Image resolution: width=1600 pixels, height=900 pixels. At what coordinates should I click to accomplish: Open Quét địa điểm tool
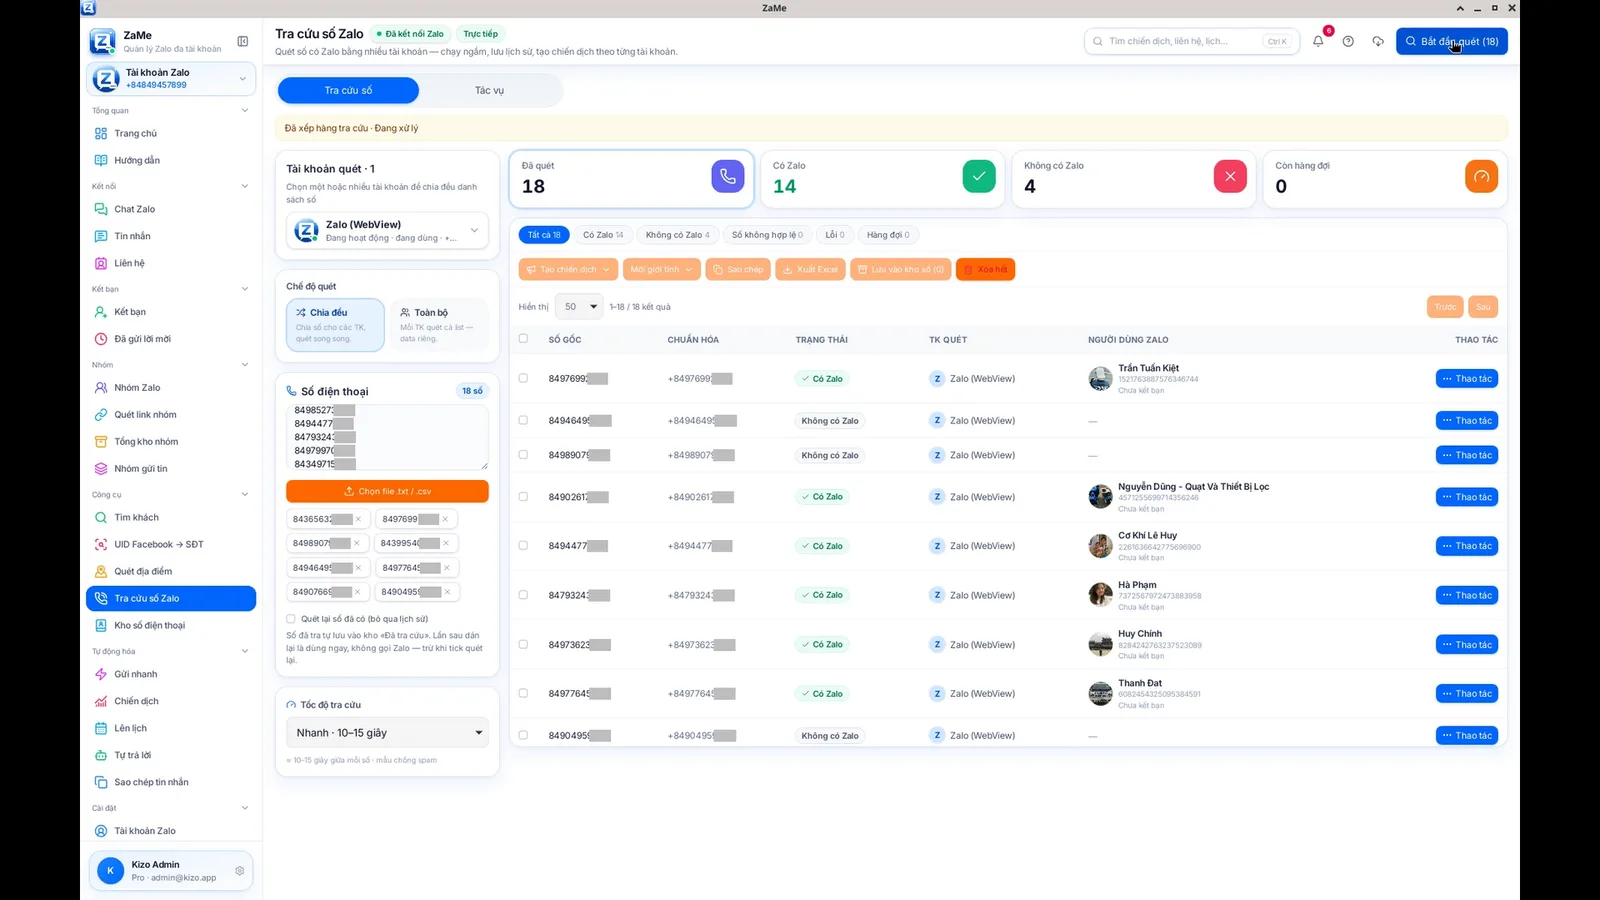[x=171, y=571]
